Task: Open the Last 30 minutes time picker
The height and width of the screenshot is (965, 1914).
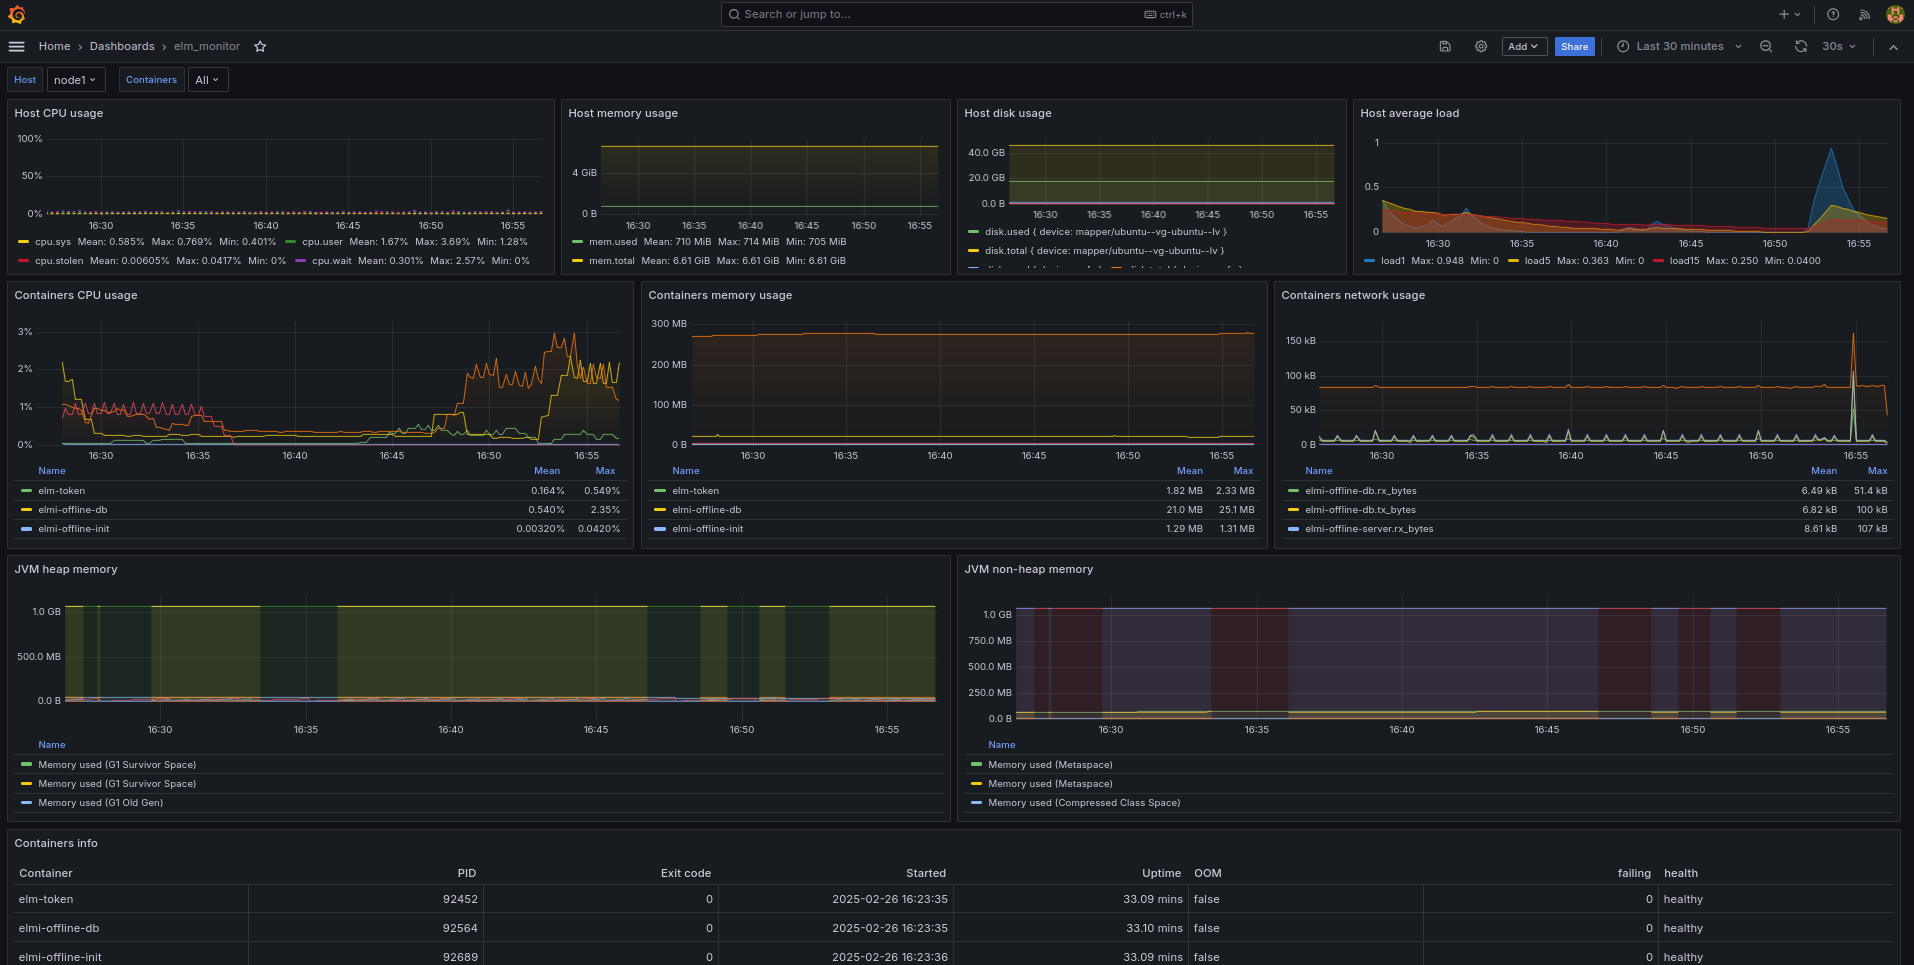Action: click(x=1680, y=47)
